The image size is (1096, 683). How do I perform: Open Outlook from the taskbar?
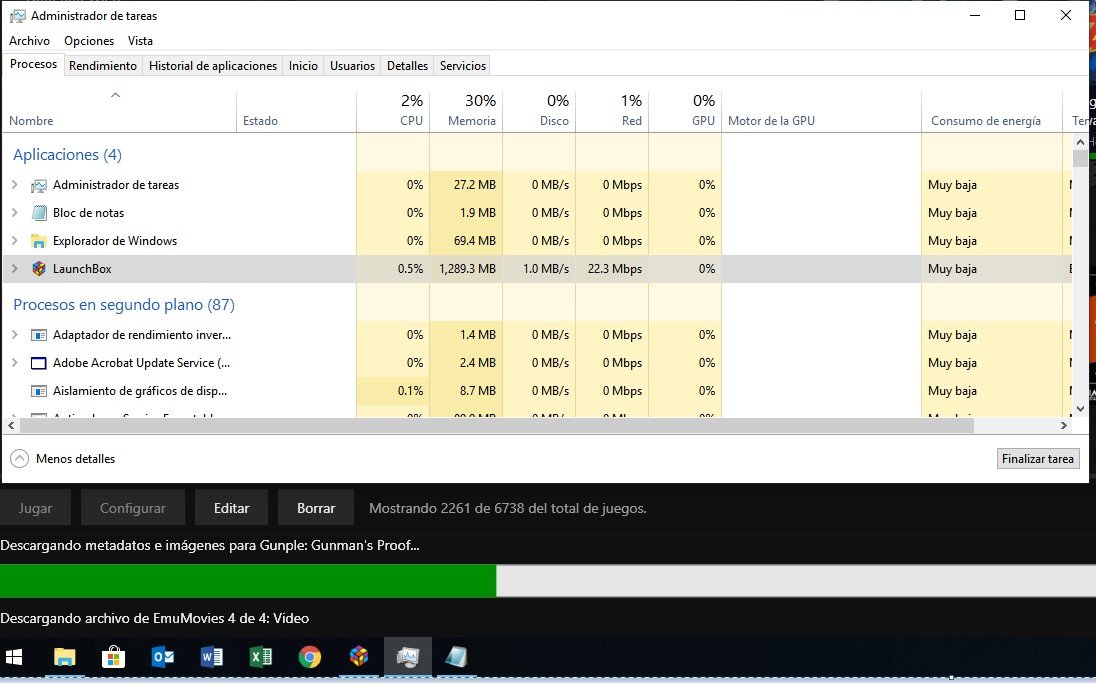[162, 657]
